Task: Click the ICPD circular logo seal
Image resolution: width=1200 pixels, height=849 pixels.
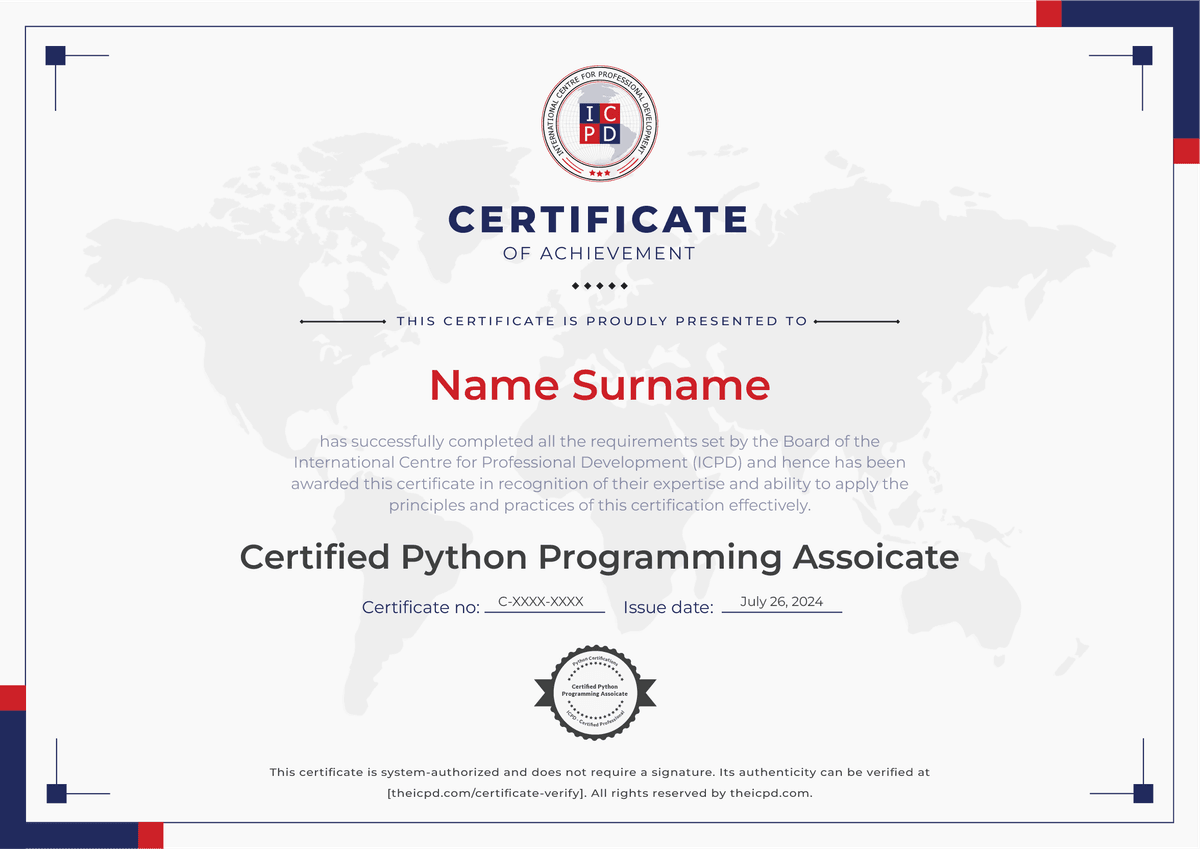Action: [600, 124]
